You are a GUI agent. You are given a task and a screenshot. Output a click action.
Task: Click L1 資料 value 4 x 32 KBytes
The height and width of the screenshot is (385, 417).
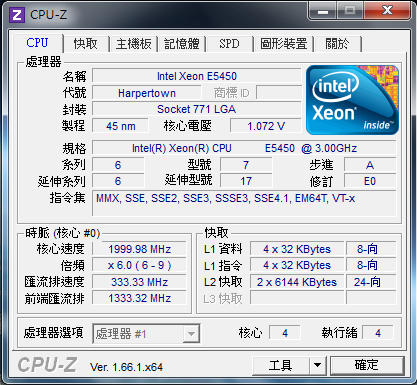(297, 249)
